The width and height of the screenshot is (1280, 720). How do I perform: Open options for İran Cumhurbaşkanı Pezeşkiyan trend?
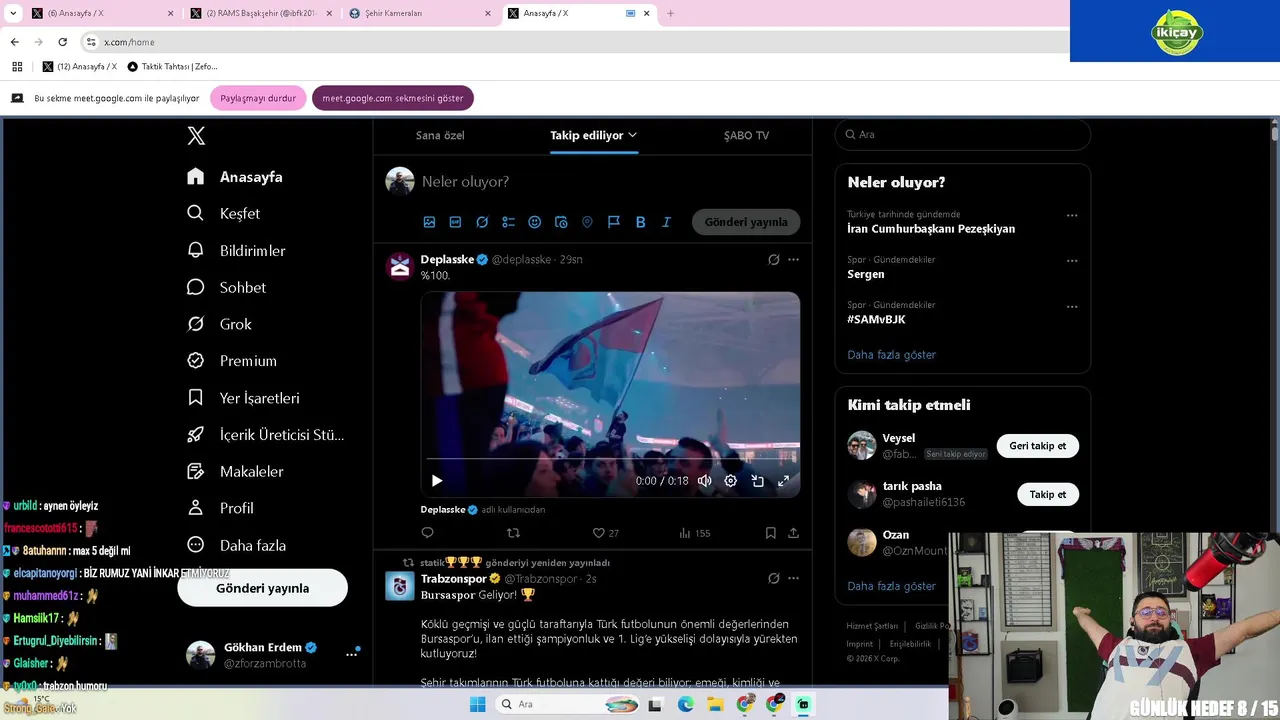(1072, 215)
